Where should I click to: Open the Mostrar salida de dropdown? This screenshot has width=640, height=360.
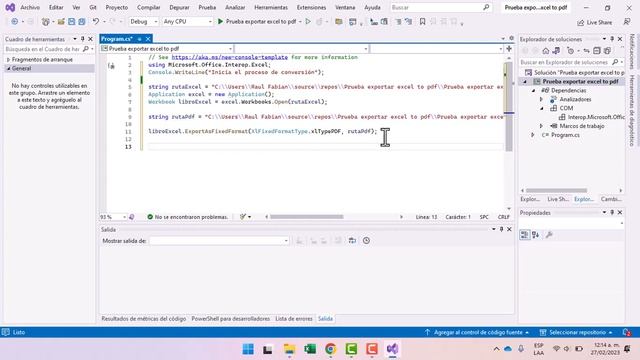219,241
